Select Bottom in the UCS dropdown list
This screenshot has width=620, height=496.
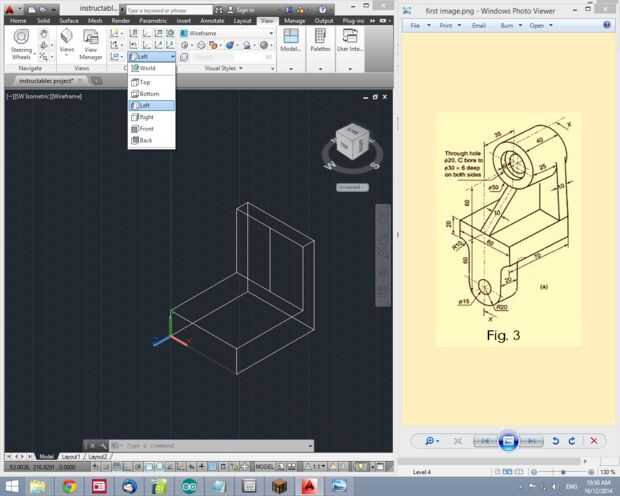(152, 94)
